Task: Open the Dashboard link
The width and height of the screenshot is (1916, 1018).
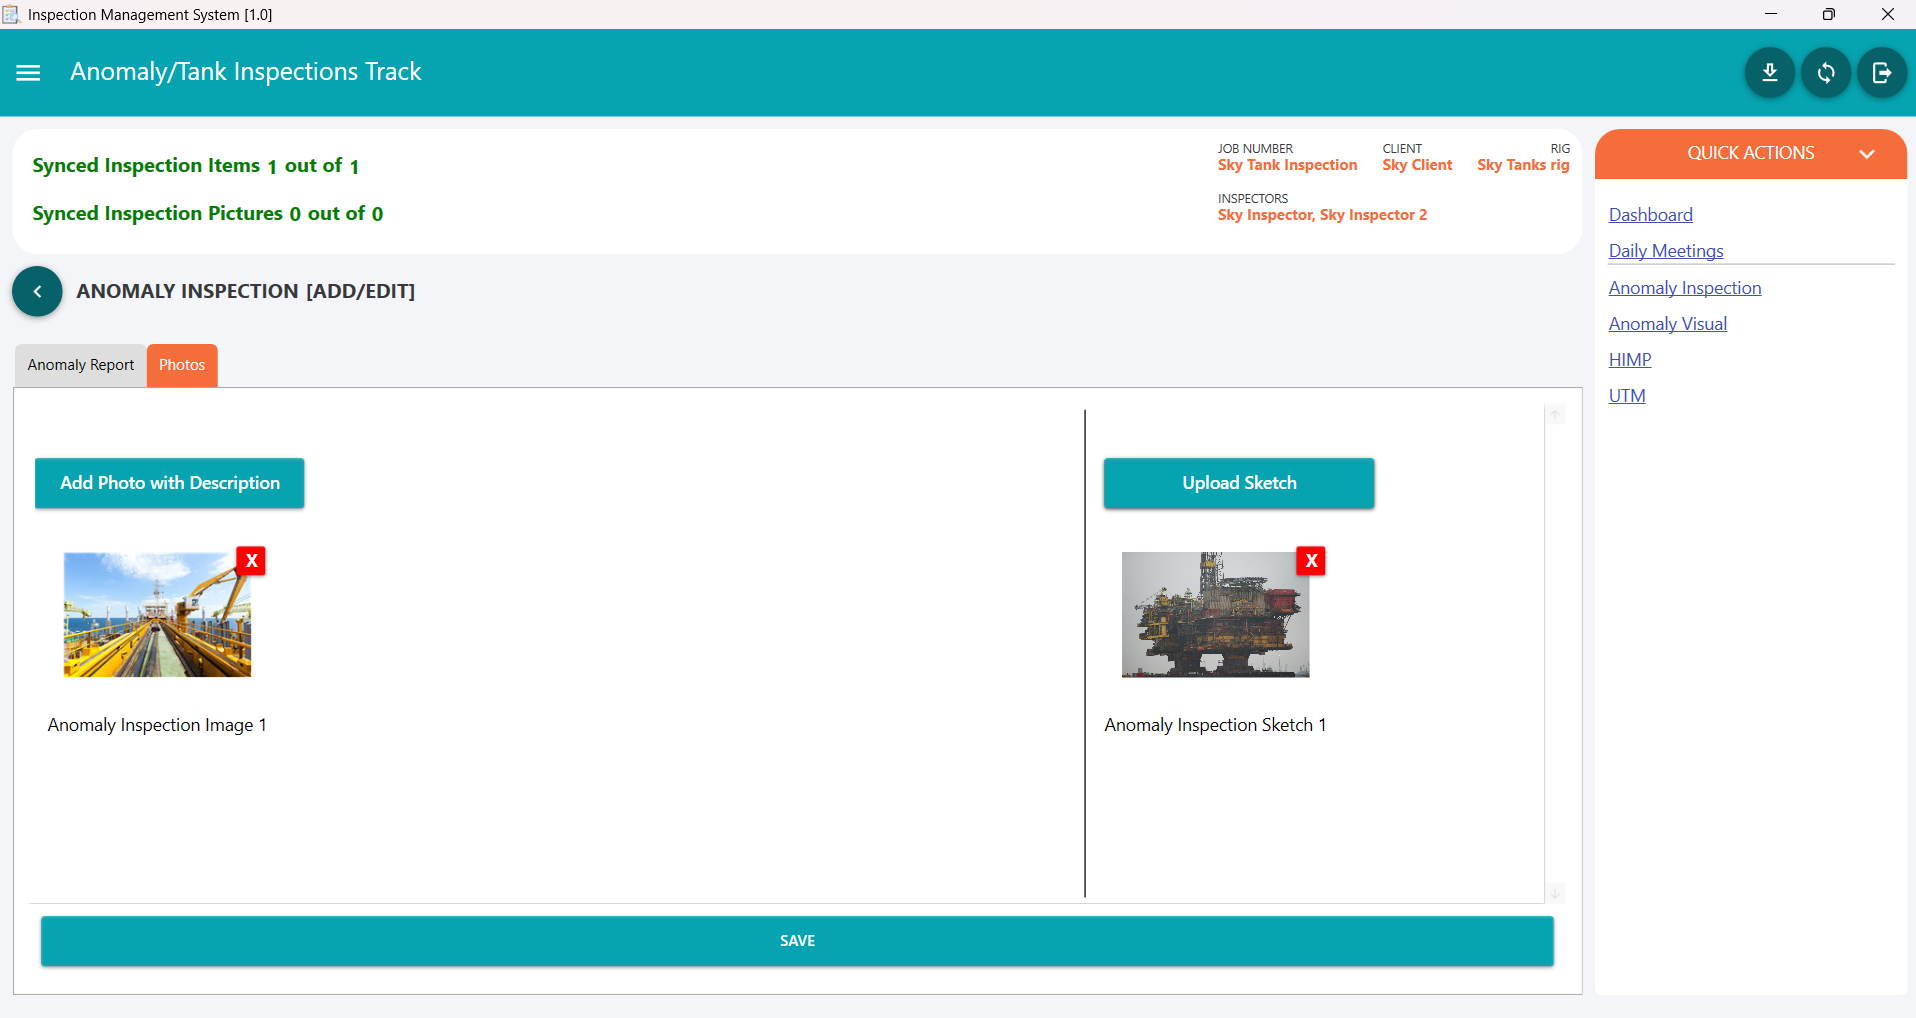Action: [1651, 215]
